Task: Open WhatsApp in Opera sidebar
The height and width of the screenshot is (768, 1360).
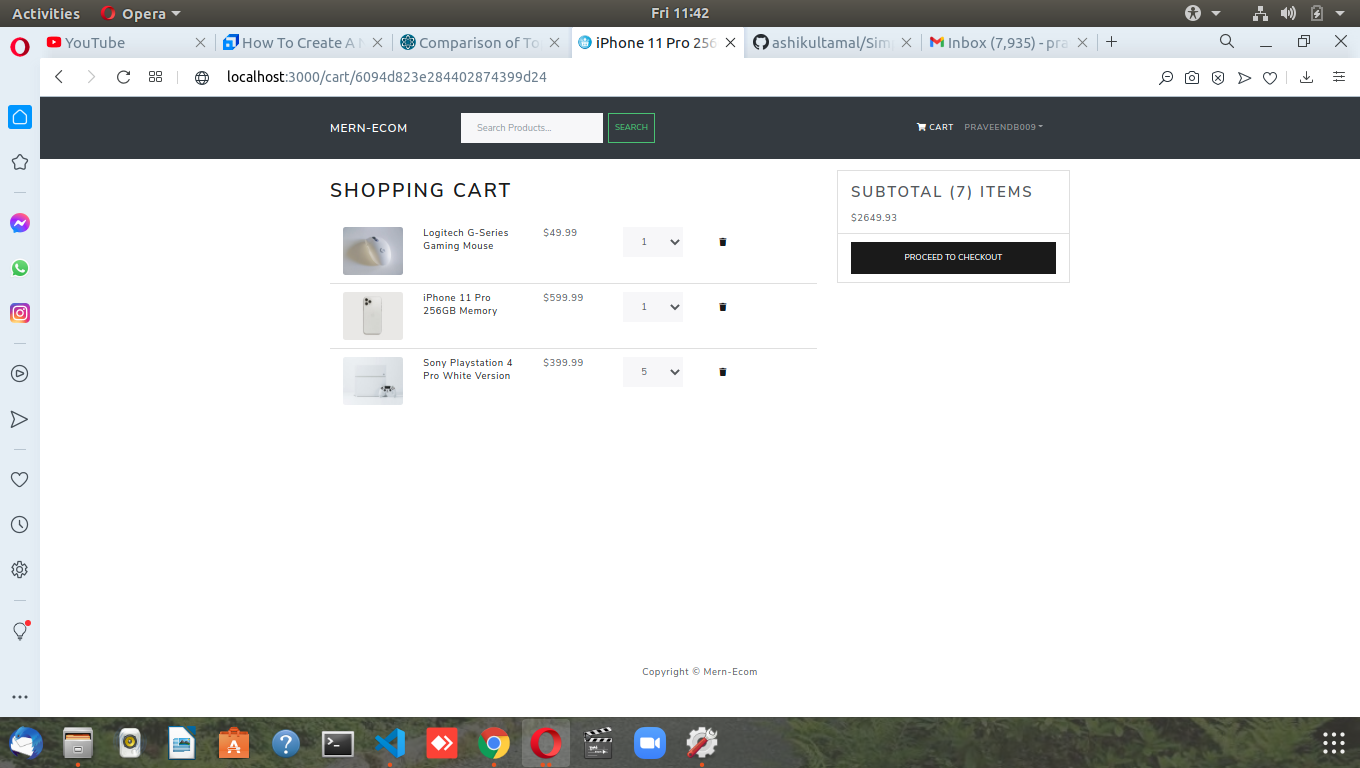Action: tap(19, 268)
